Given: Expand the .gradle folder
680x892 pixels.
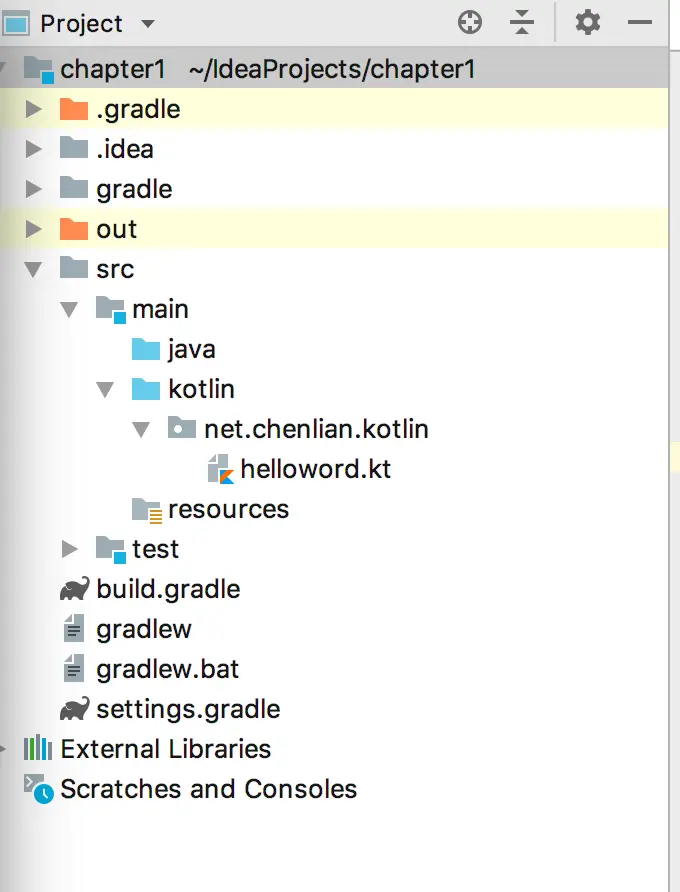Looking at the screenshot, I should point(34,109).
